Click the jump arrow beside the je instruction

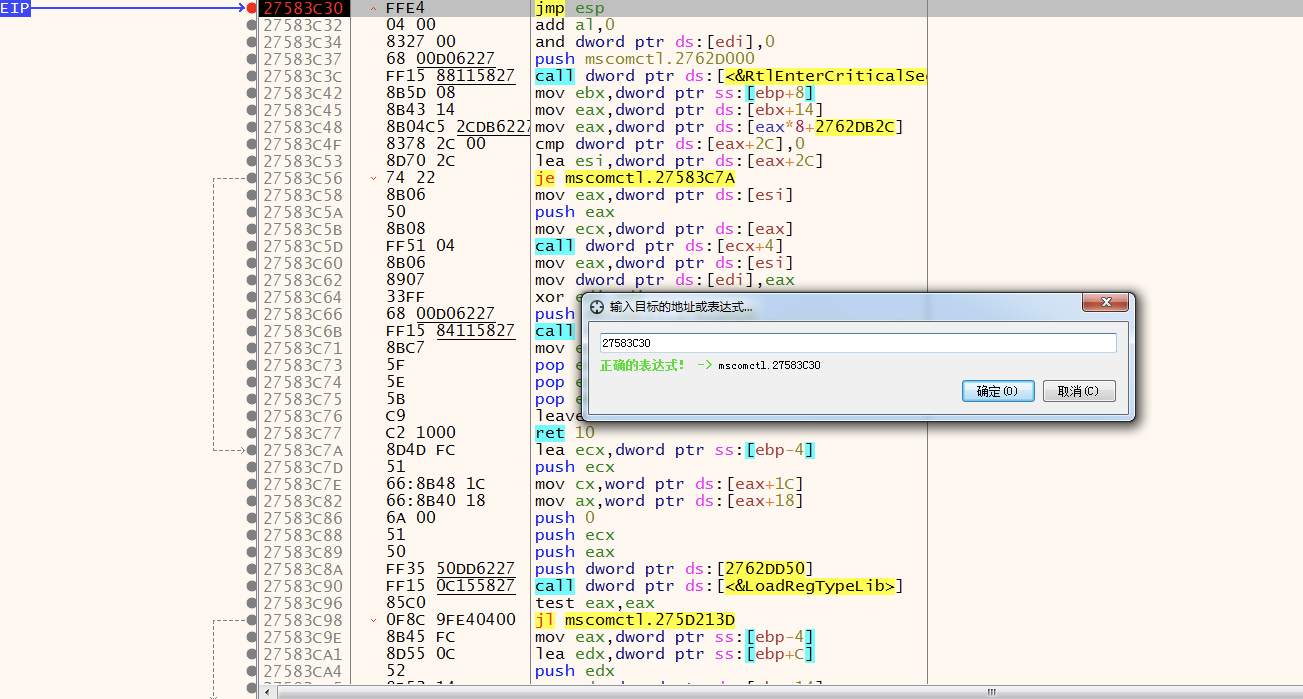(x=374, y=178)
